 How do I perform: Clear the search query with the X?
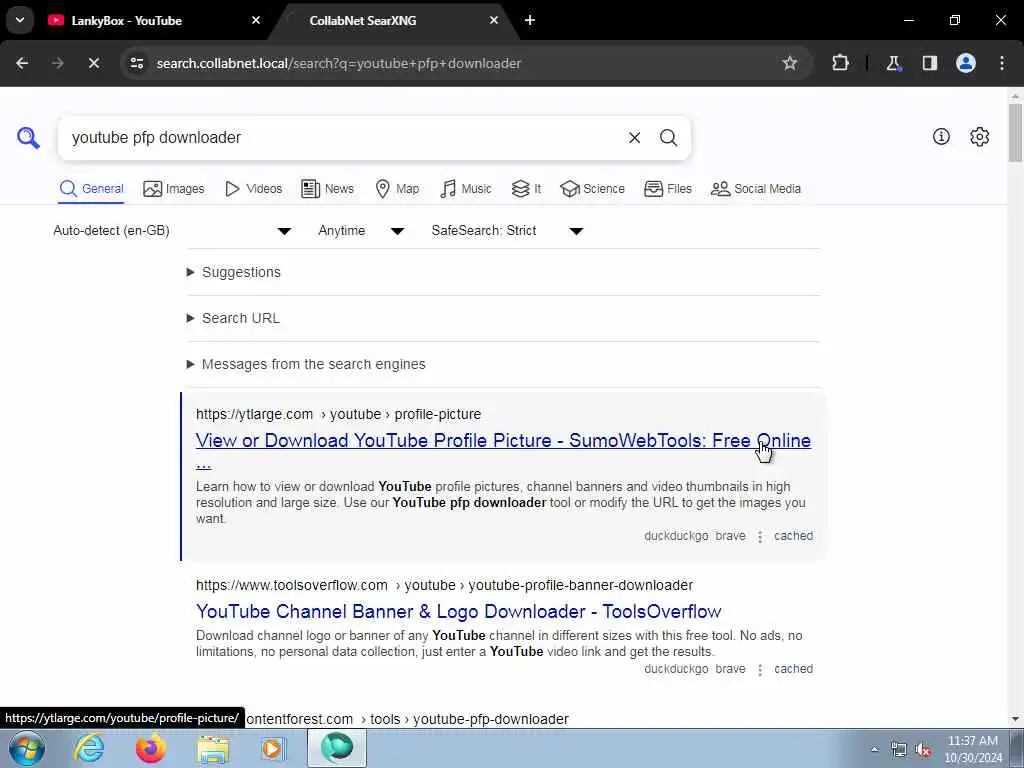(634, 138)
